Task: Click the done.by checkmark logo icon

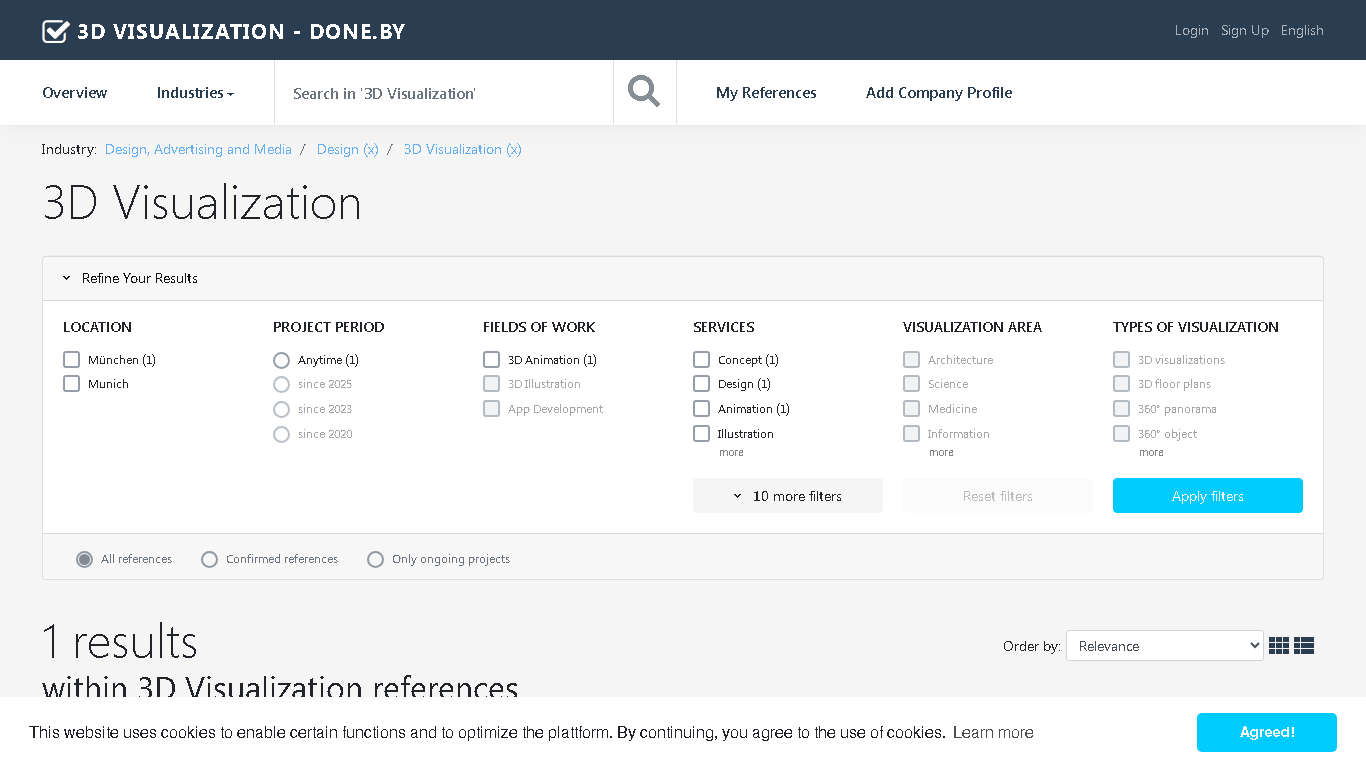Action: pos(55,31)
